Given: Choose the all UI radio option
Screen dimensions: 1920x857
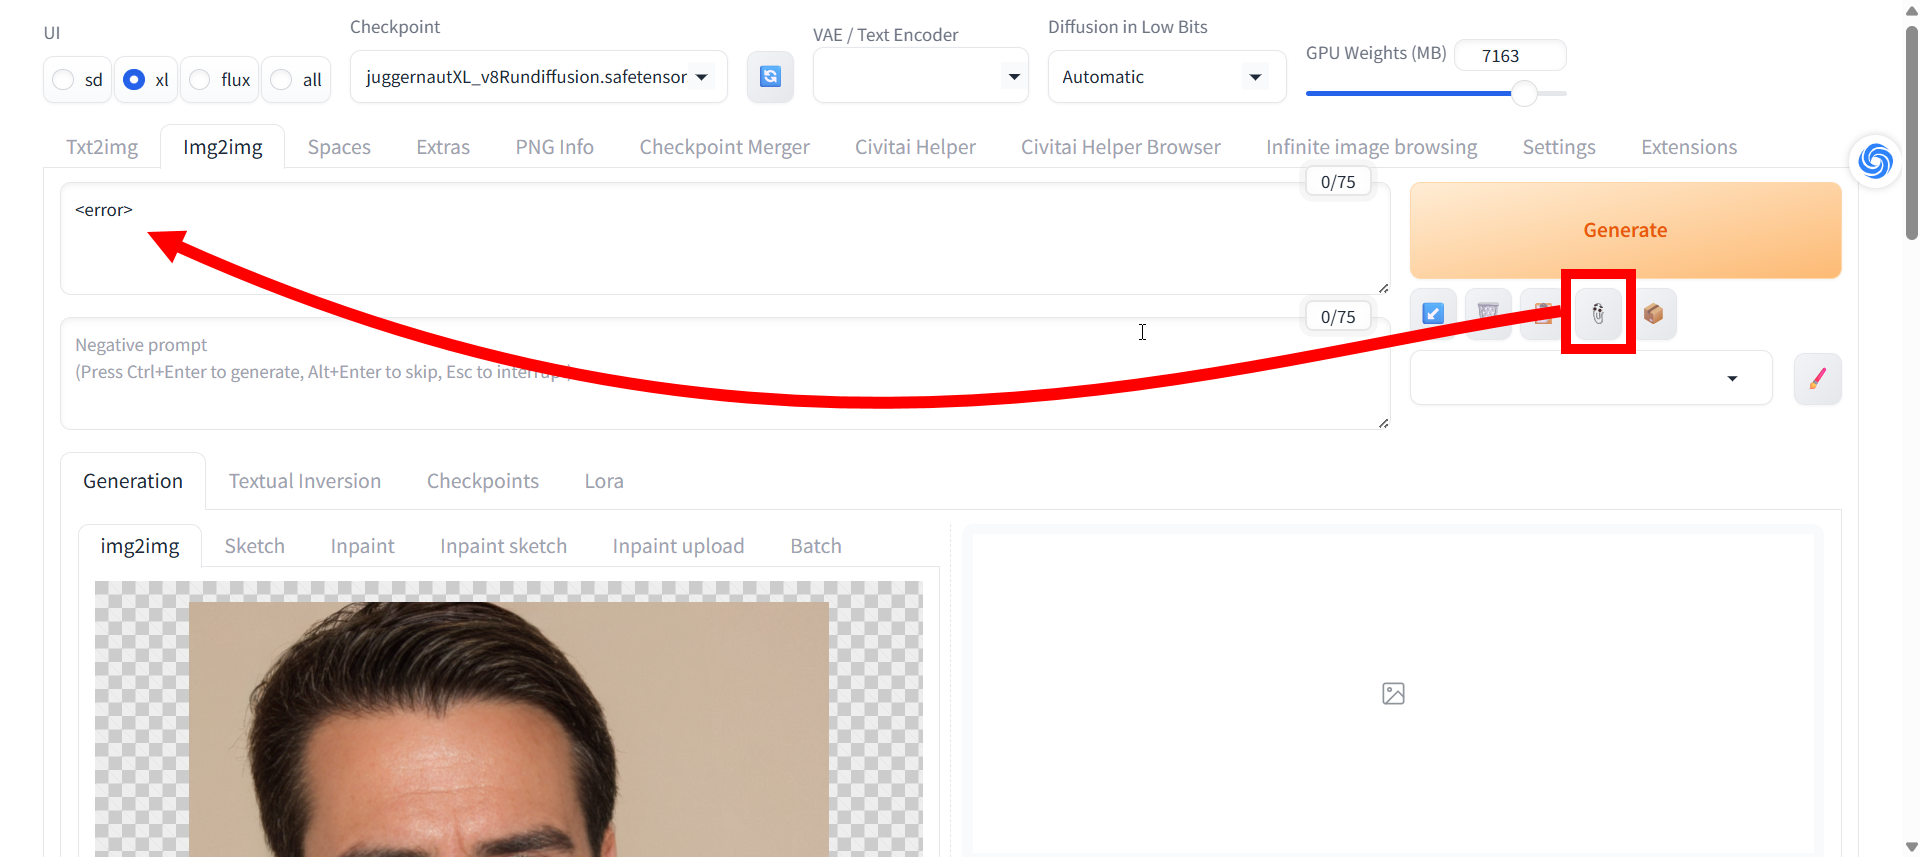Looking at the screenshot, I should click(283, 80).
